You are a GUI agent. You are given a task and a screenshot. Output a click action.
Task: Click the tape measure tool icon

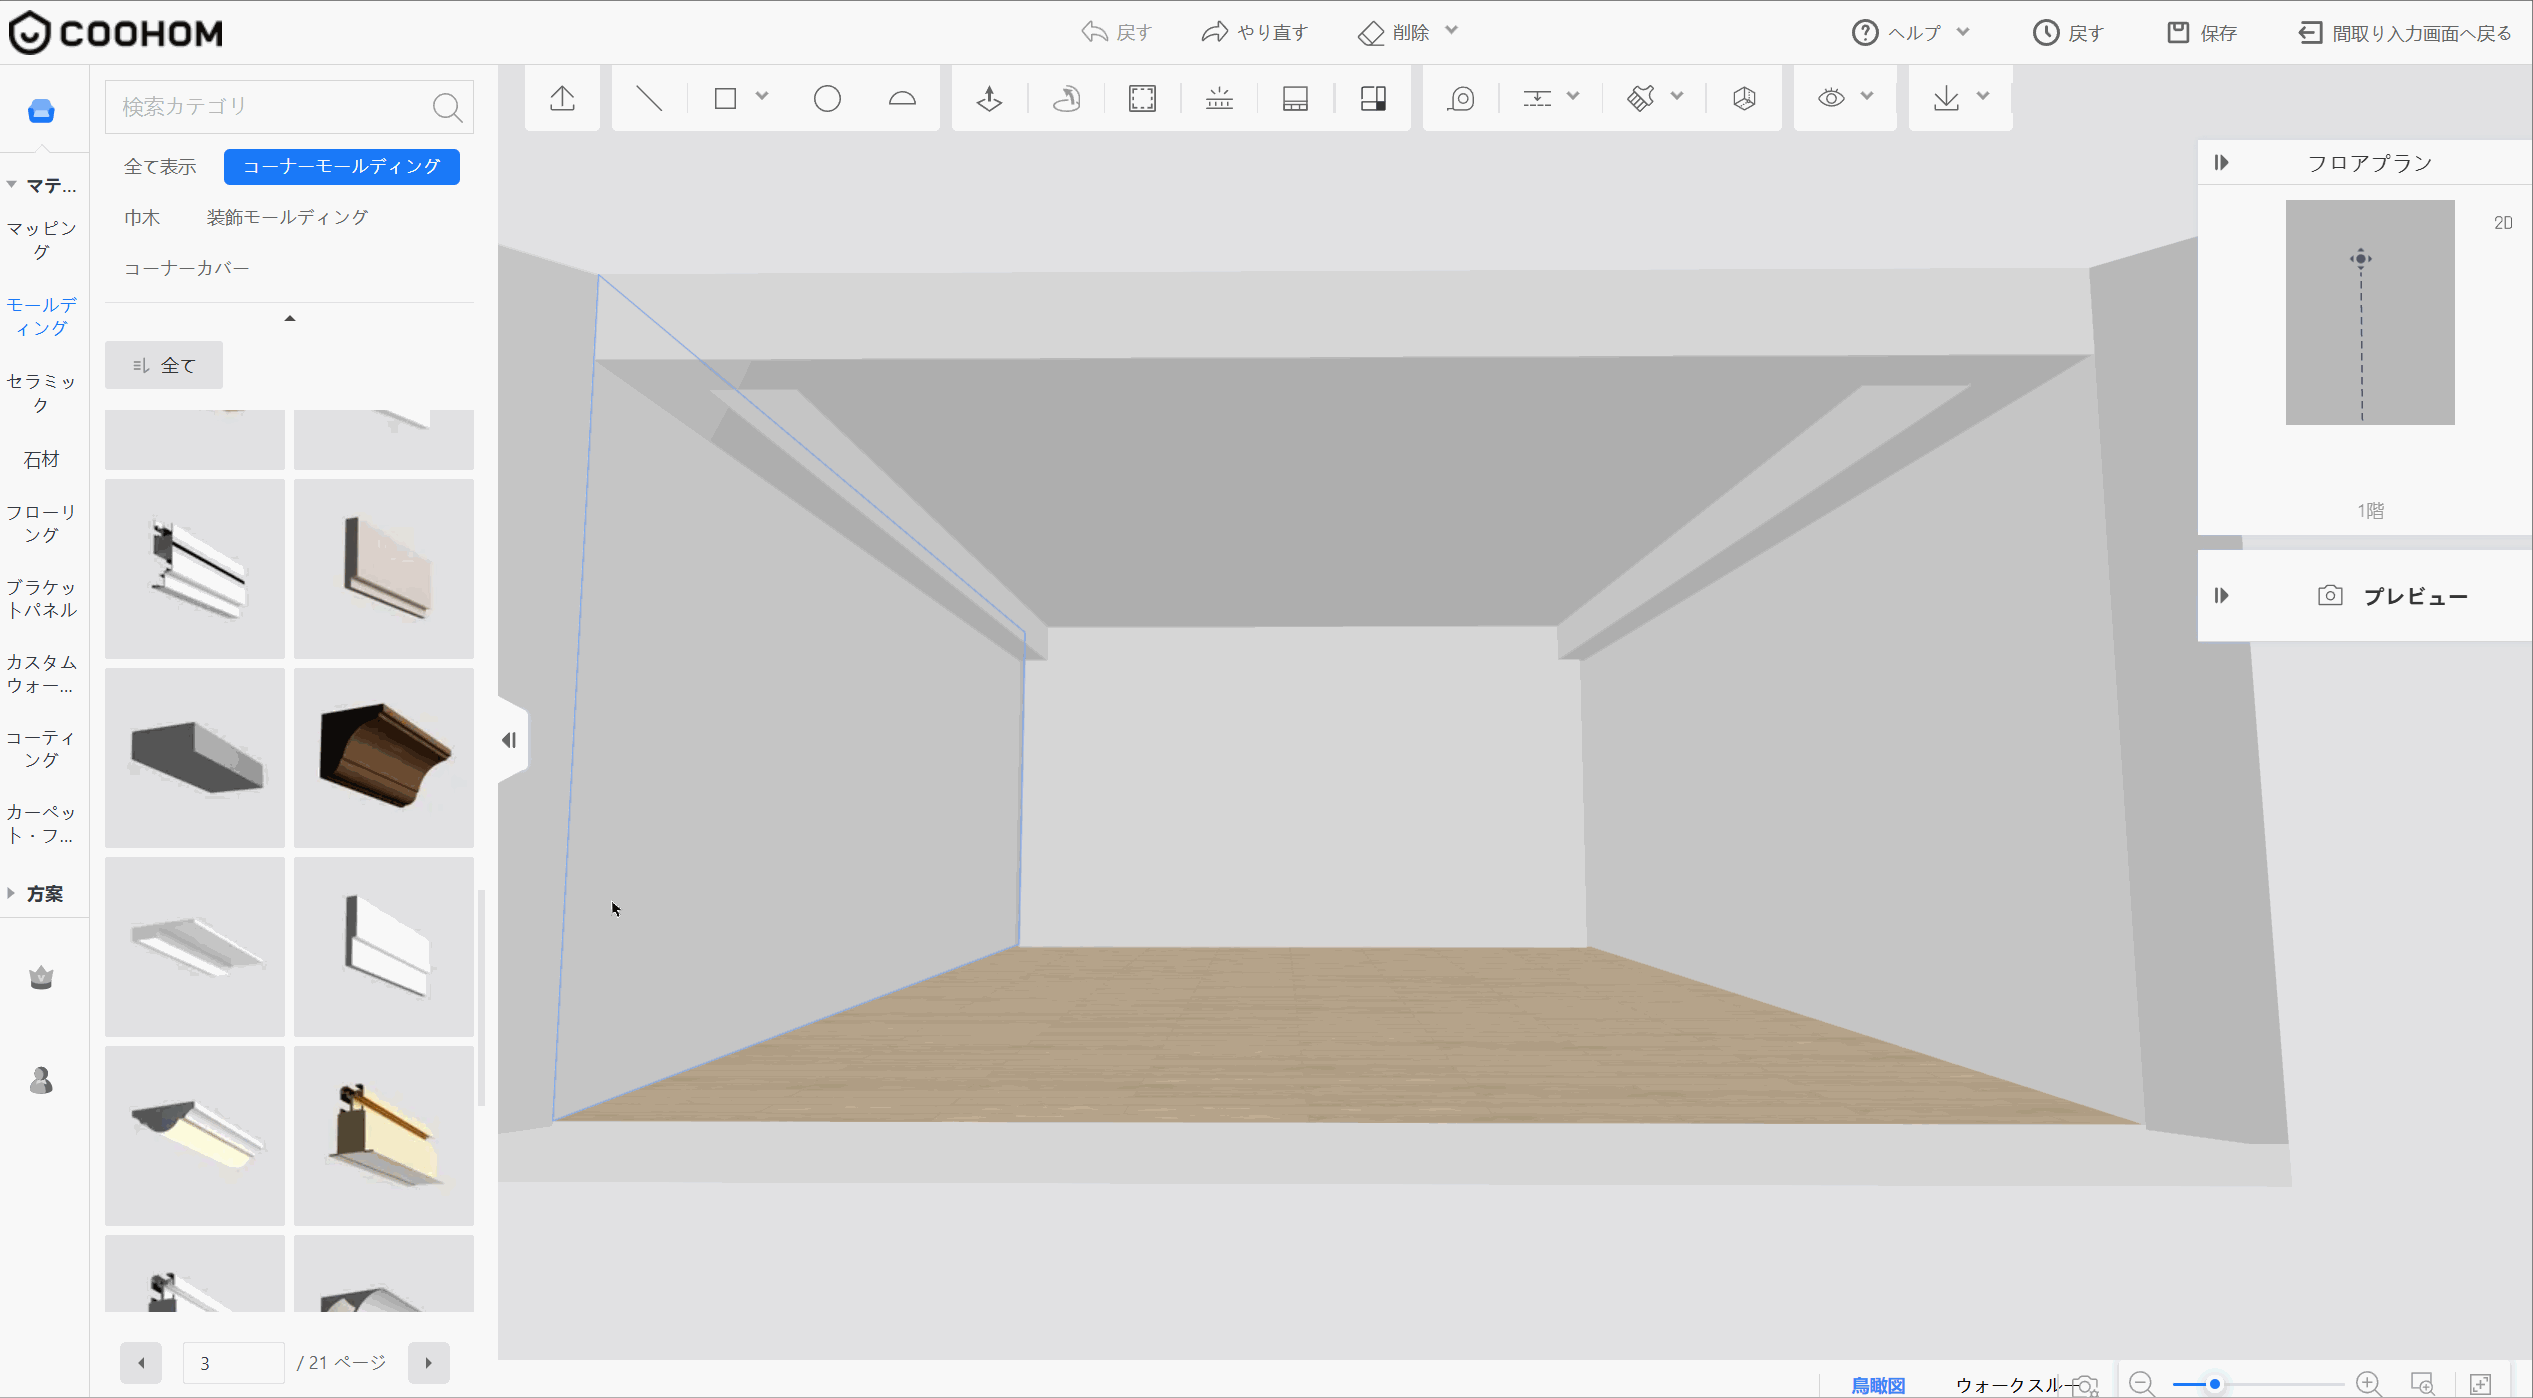pyautogui.click(x=1461, y=98)
